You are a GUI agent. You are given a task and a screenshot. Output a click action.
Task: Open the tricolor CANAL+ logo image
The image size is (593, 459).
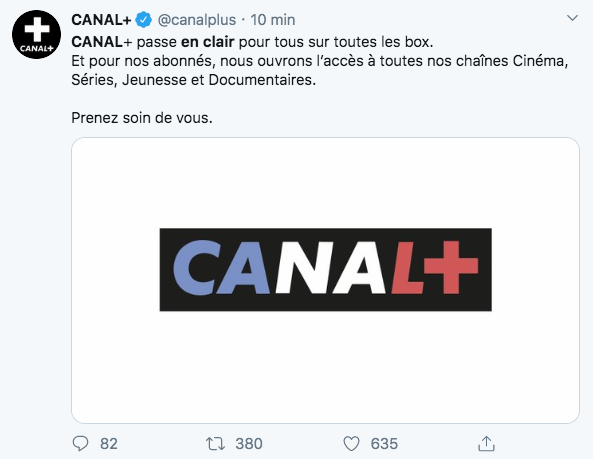326,270
